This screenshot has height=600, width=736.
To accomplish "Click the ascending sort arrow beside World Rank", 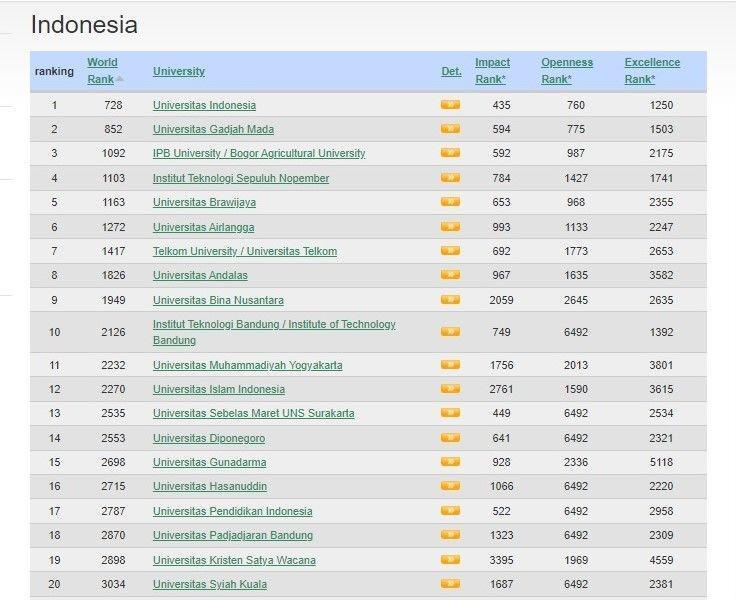I will (120, 79).
